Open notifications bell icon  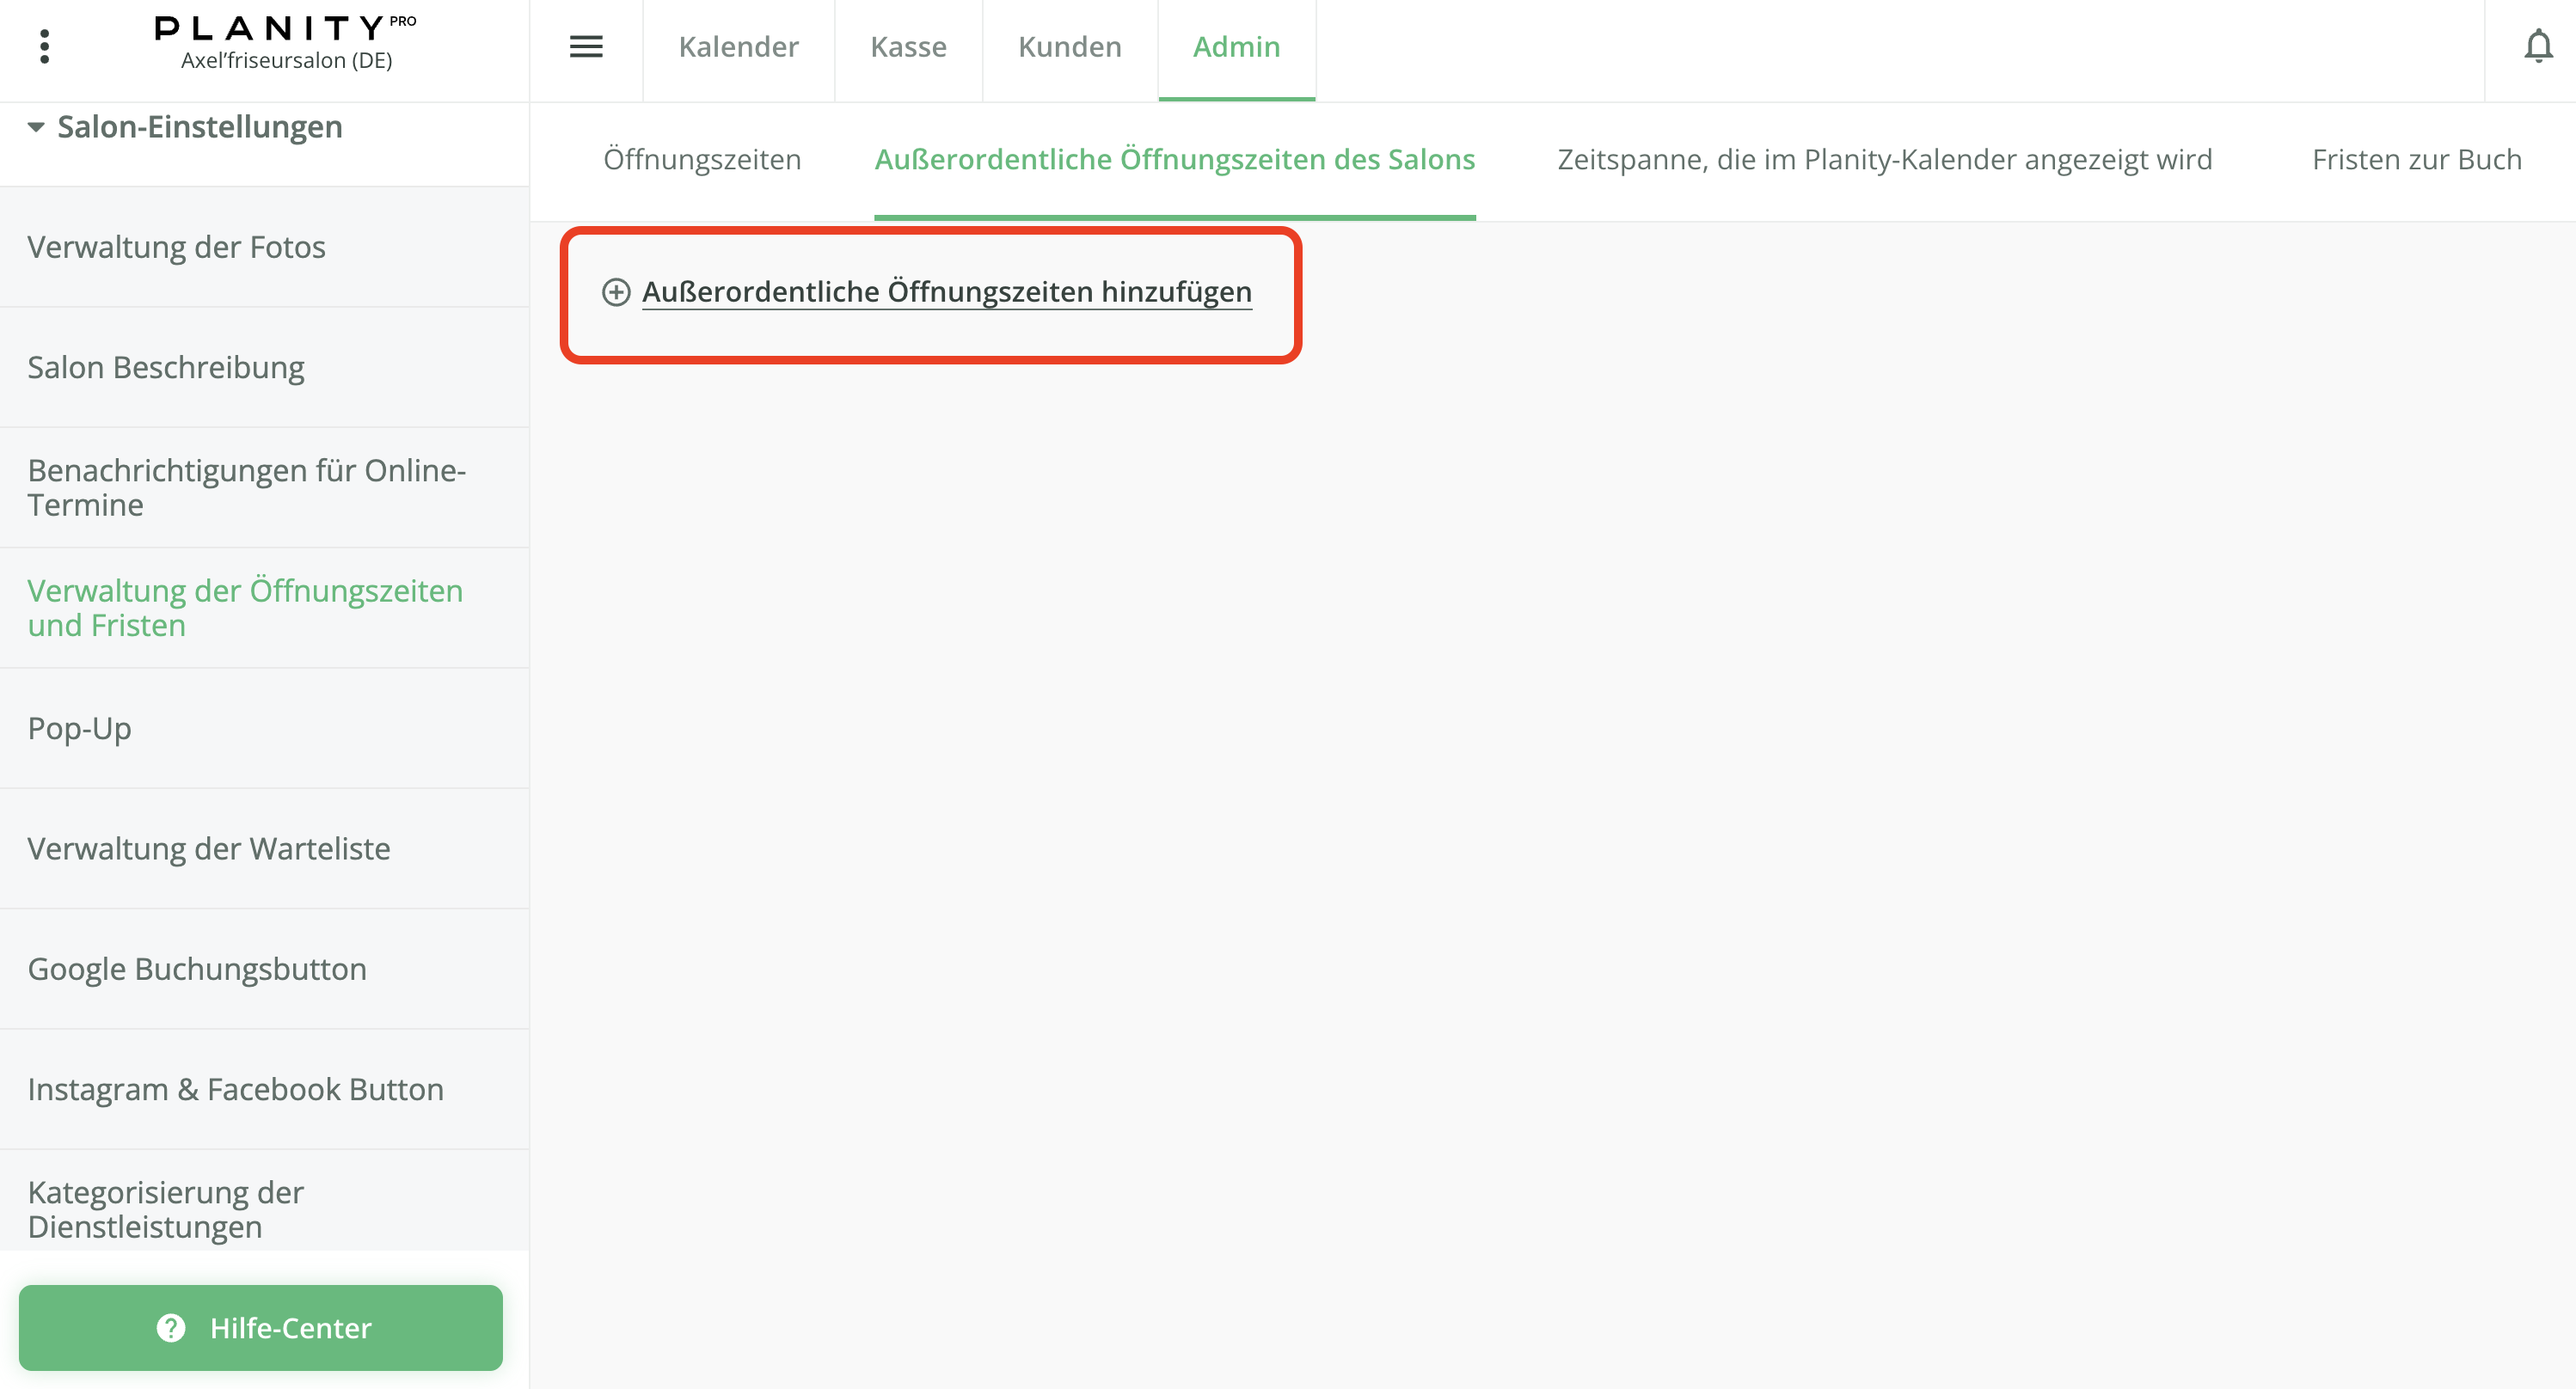pyautogui.click(x=2537, y=46)
